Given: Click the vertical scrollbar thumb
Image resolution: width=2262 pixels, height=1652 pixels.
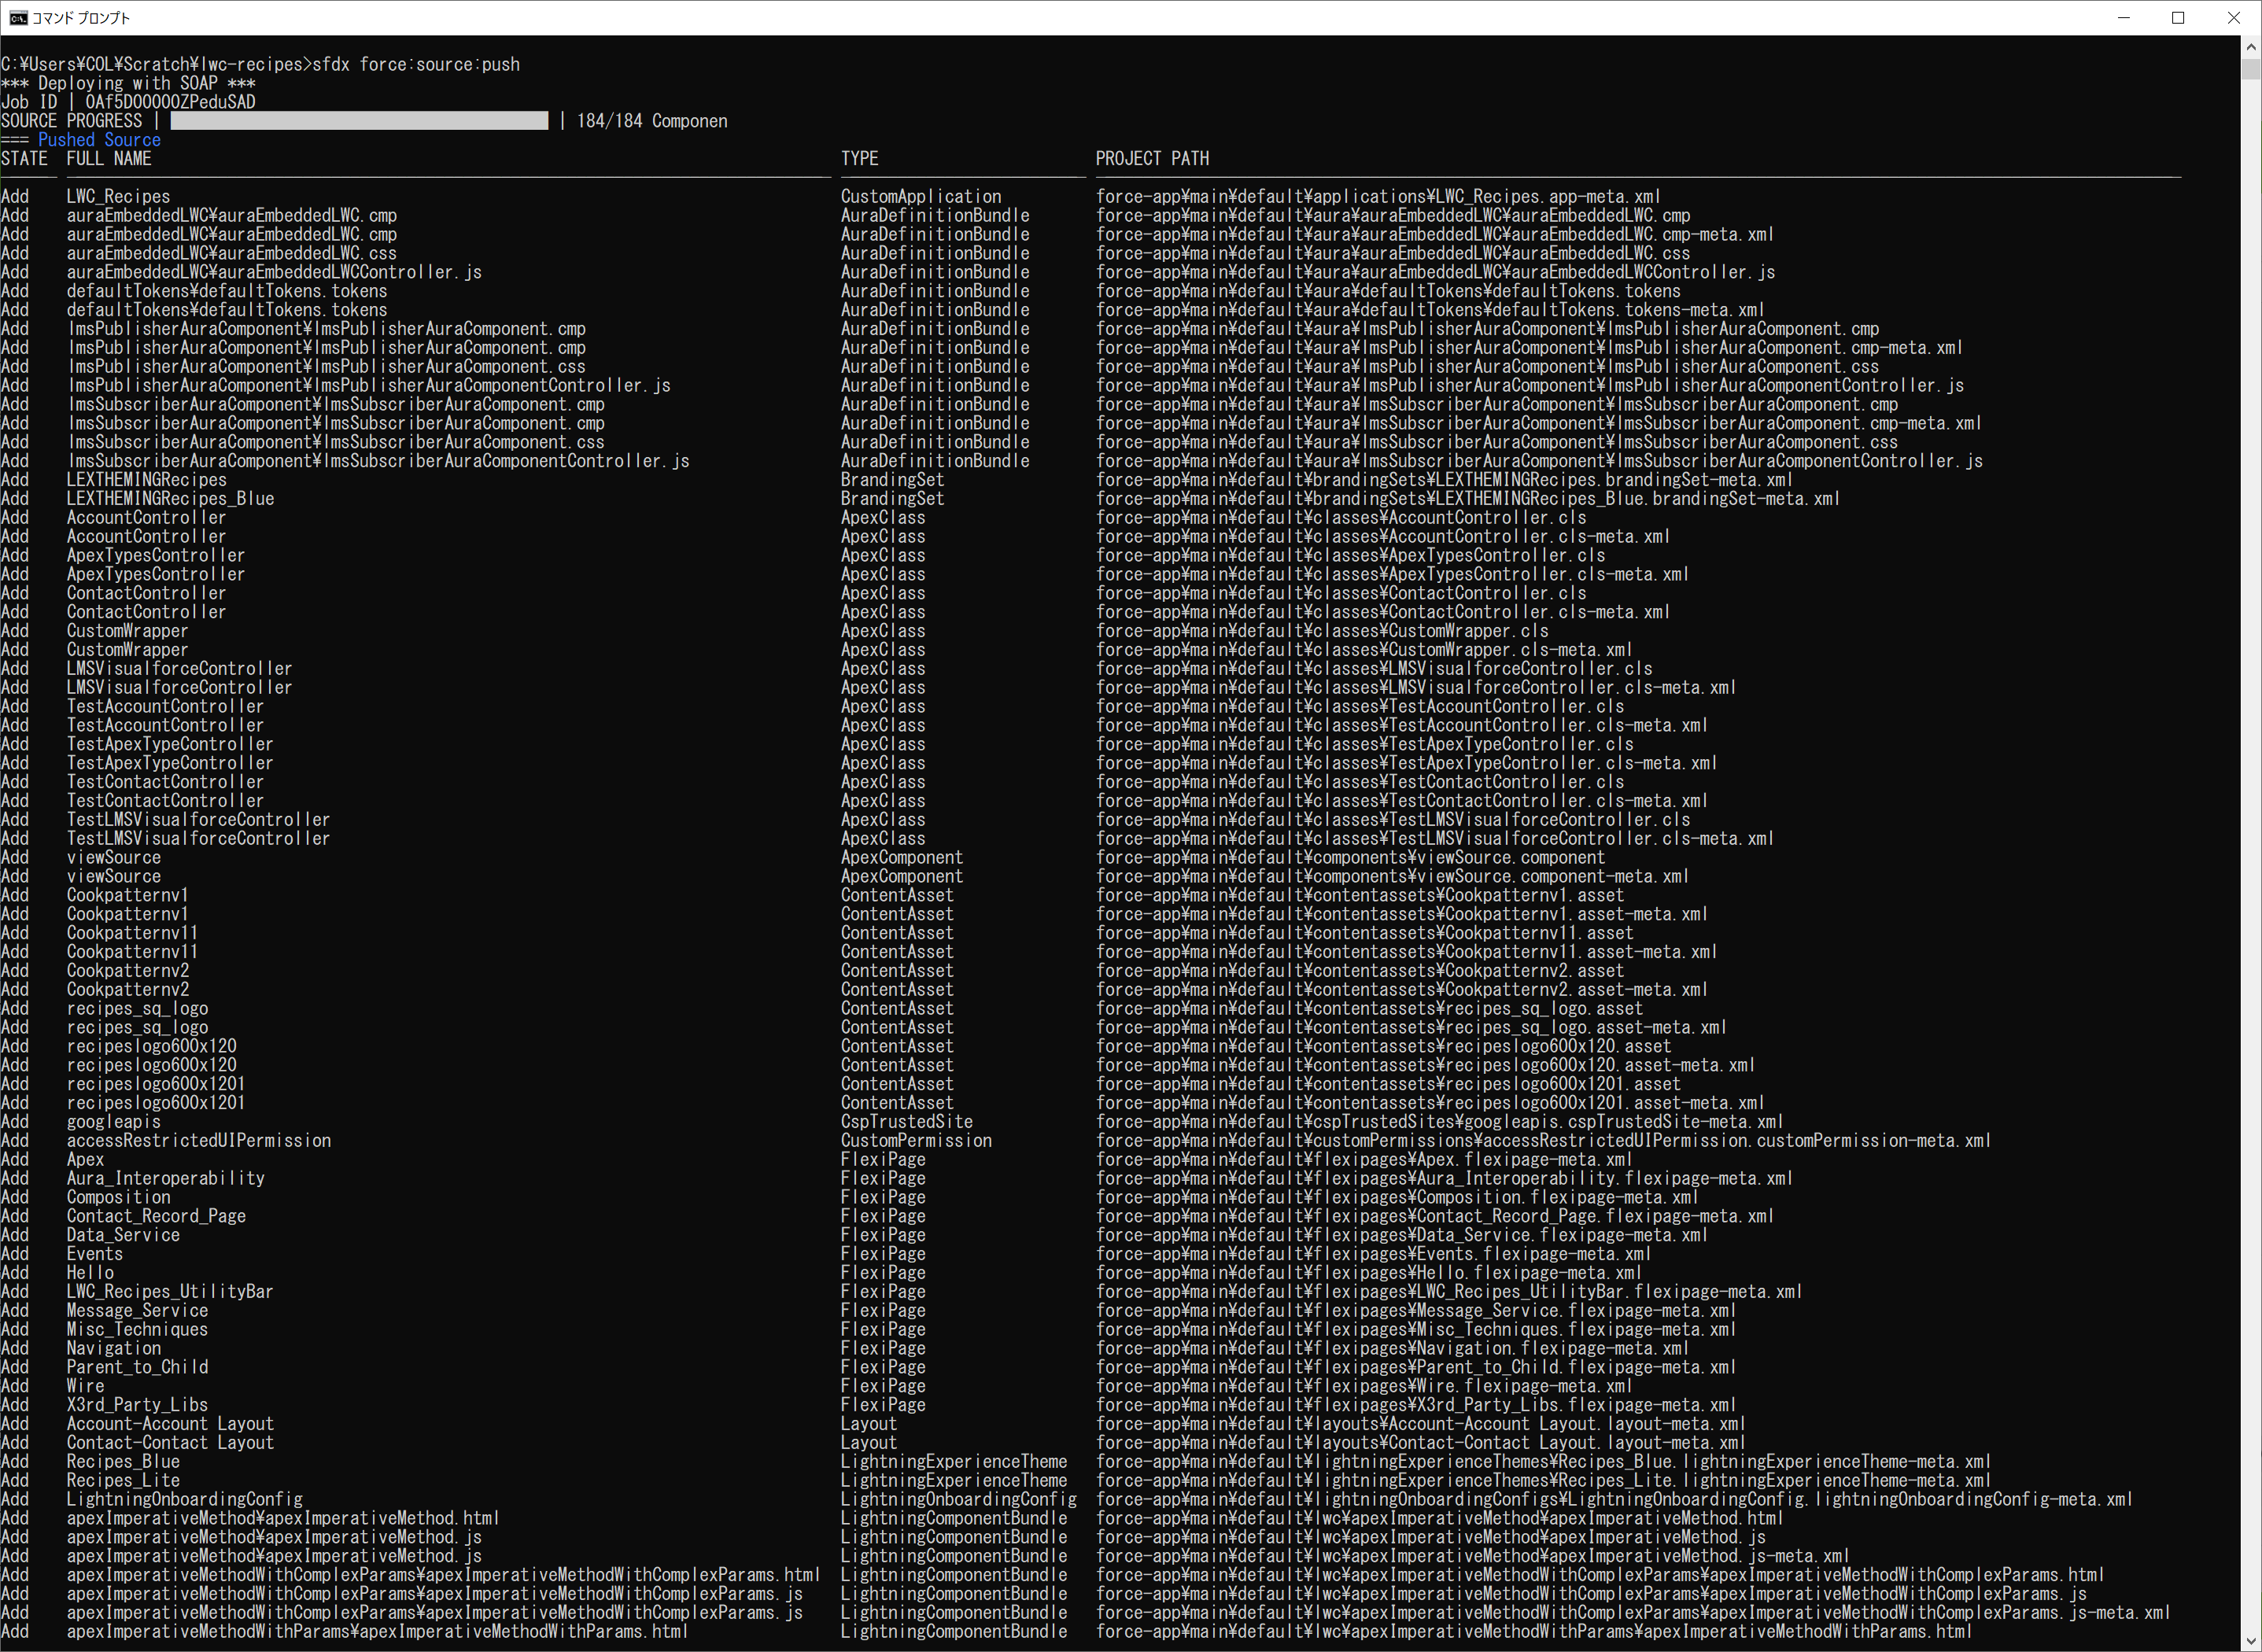Looking at the screenshot, I should click(x=2251, y=68).
